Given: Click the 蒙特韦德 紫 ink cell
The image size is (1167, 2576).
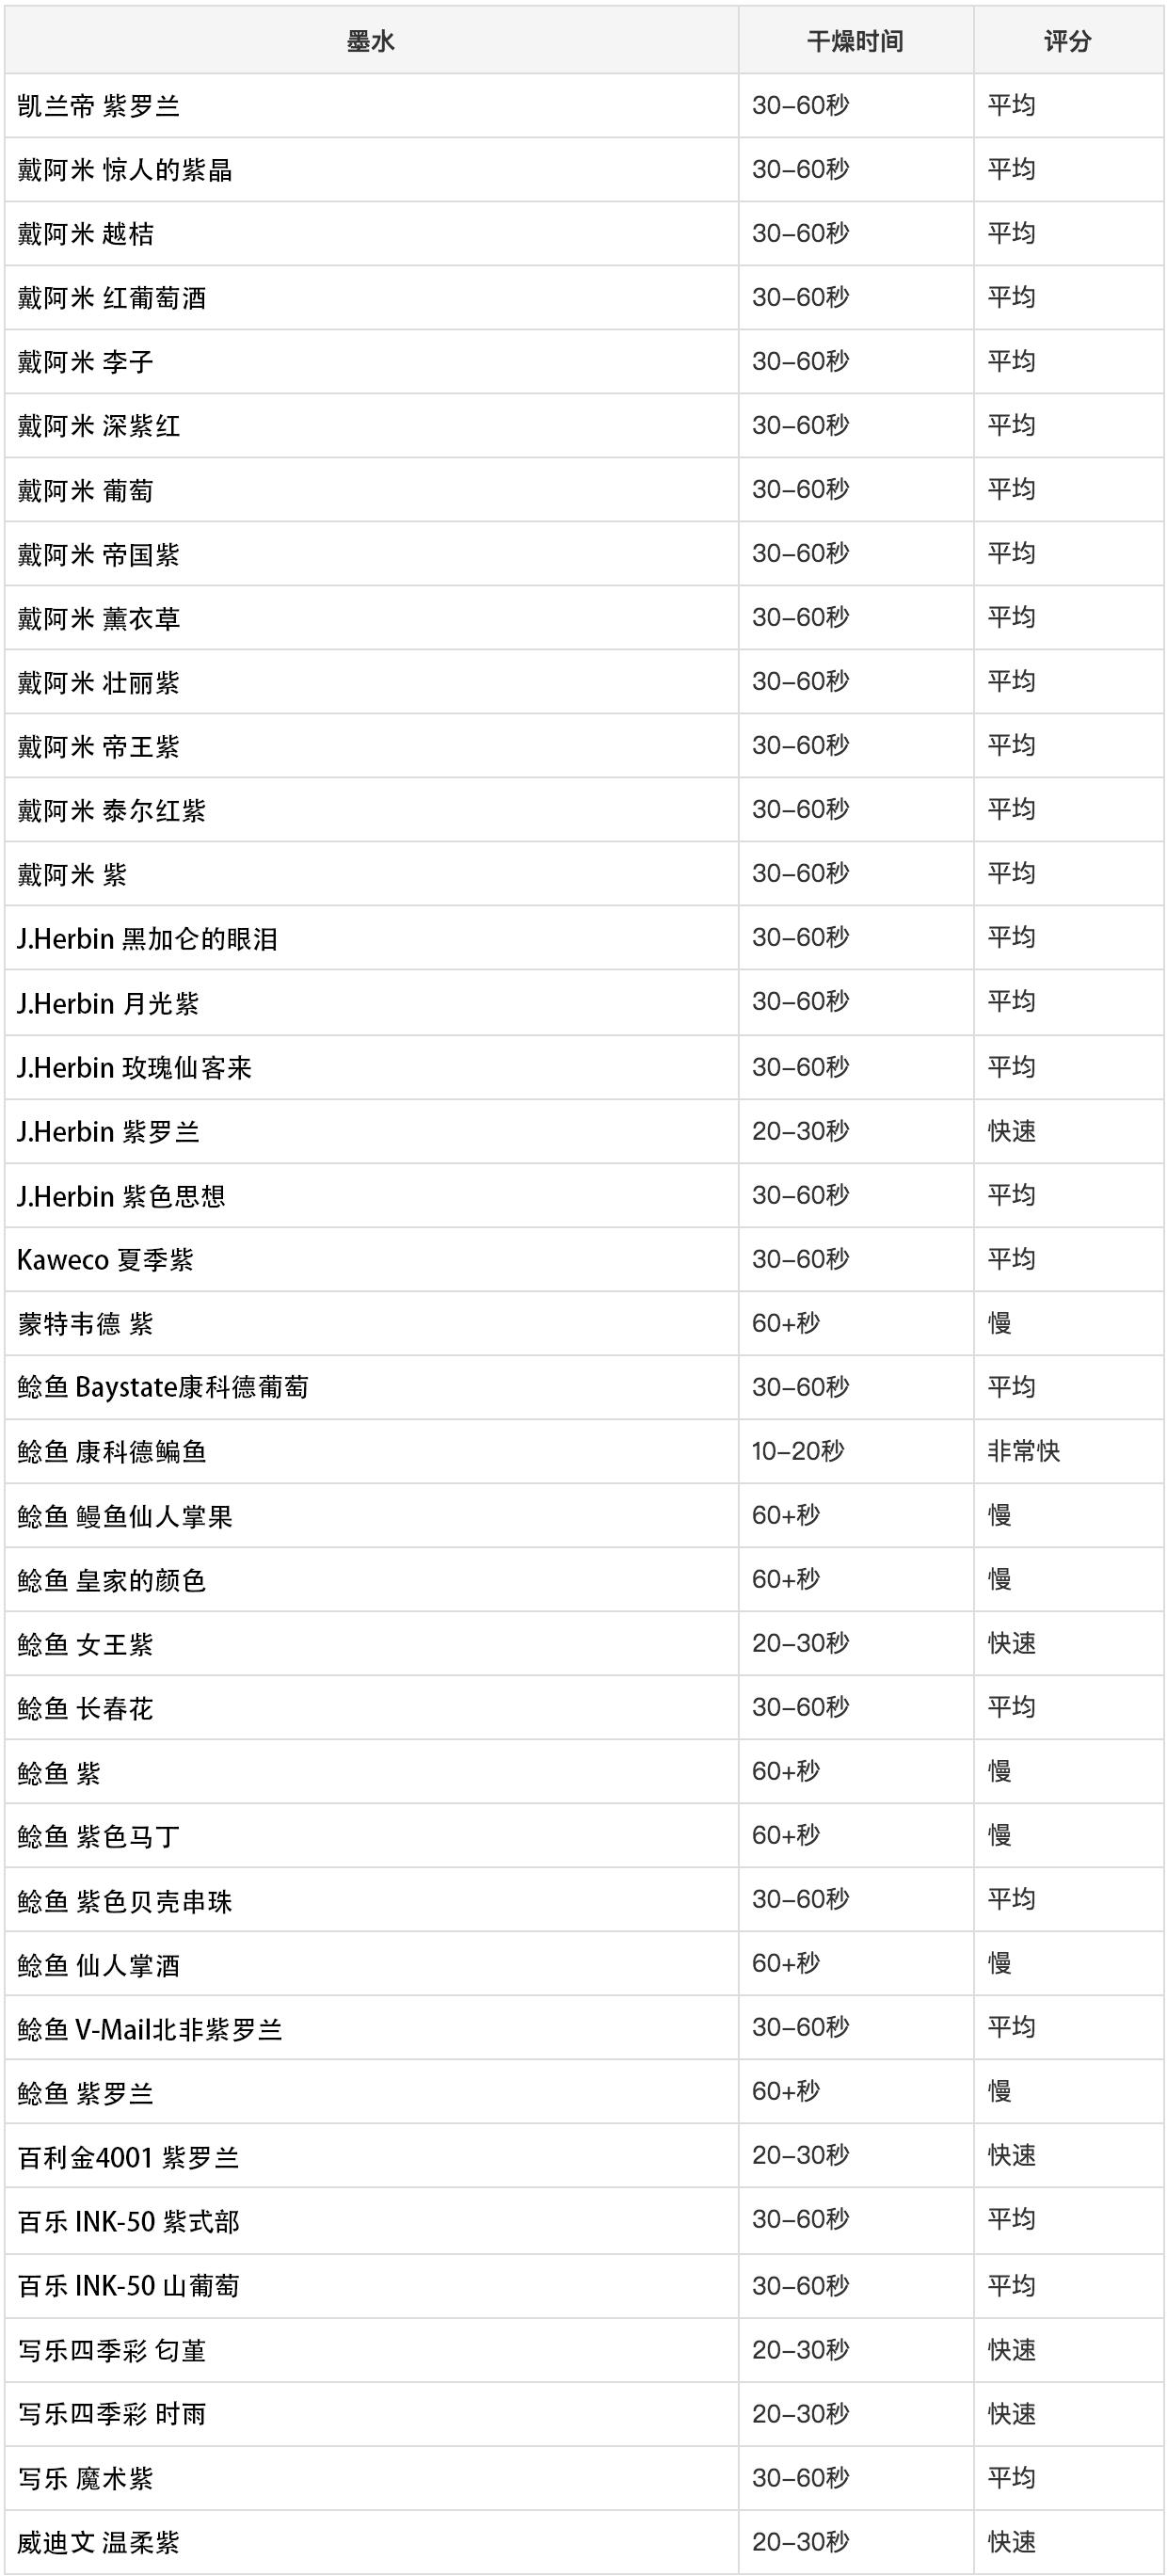Looking at the screenshot, I should [86, 1323].
